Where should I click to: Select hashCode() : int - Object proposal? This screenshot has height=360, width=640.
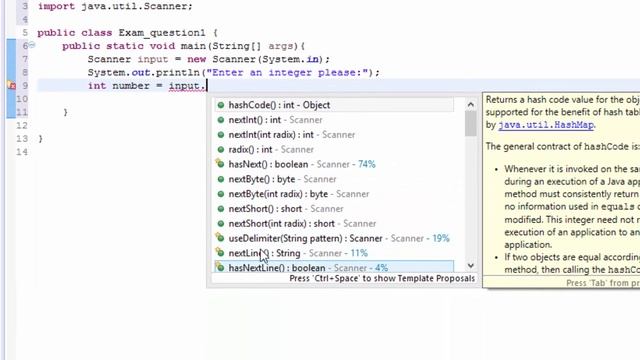334,105
